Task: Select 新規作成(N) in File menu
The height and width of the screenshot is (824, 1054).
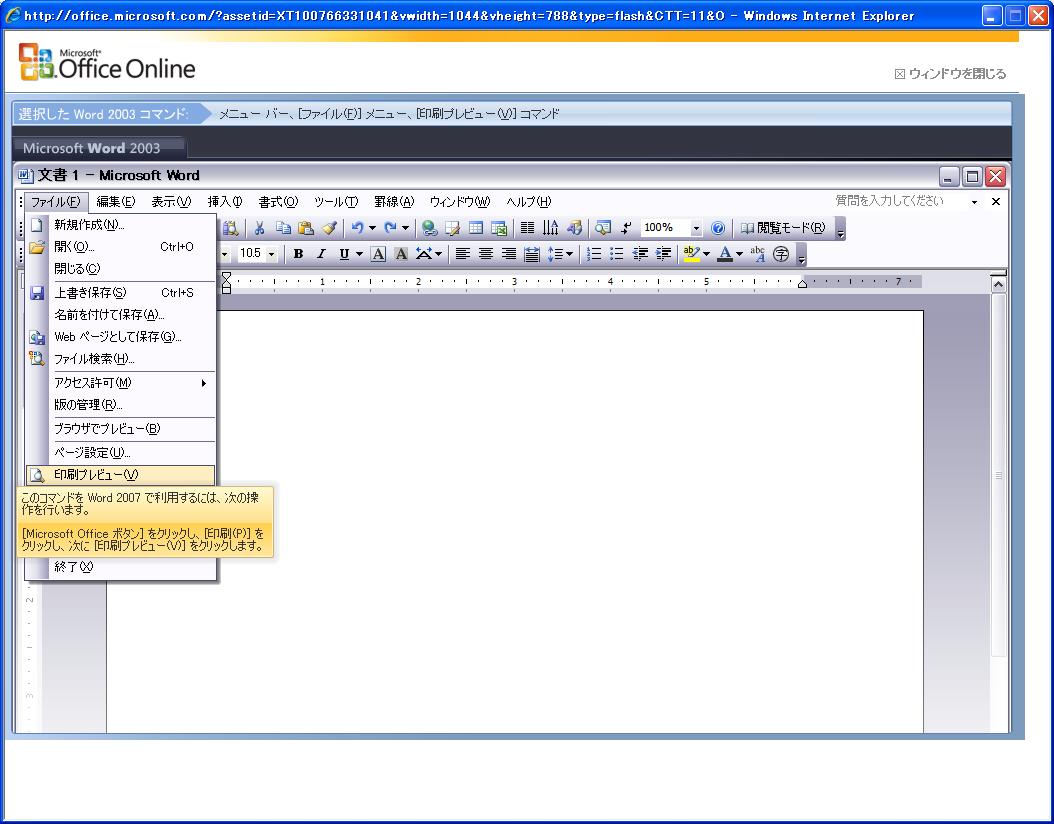Action: click(121, 224)
